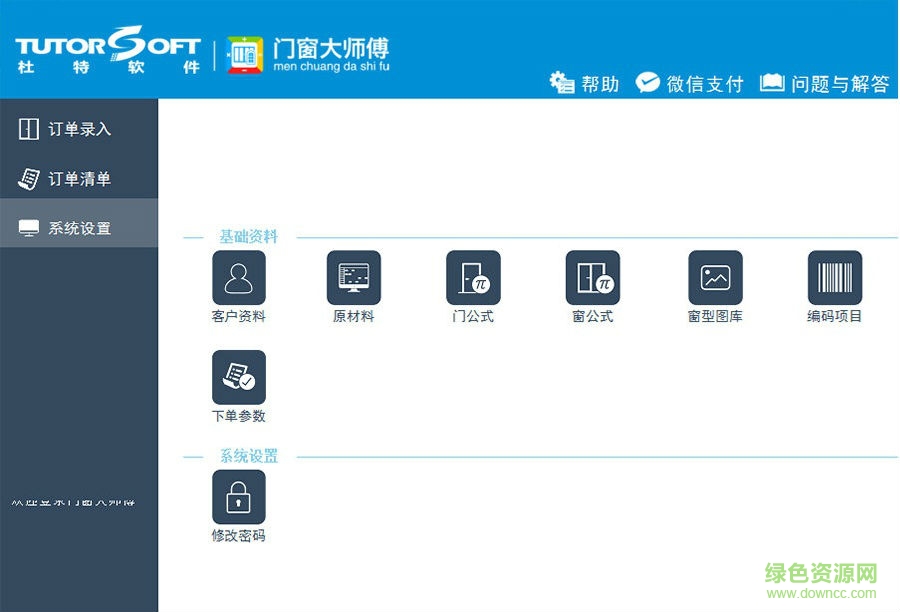The height and width of the screenshot is (612, 900).
Task: Browse the 窗型图库 window type gallery
Action: 715,278
